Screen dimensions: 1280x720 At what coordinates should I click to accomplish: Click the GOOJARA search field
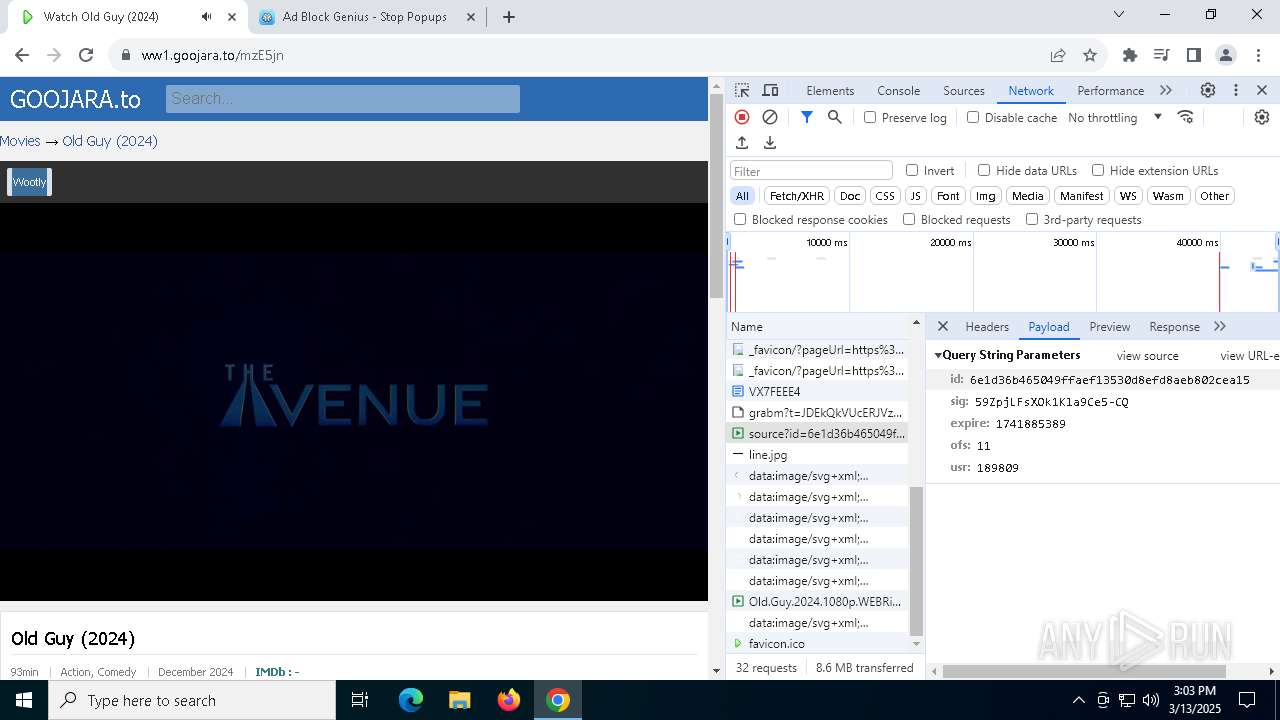coord(342,98)
